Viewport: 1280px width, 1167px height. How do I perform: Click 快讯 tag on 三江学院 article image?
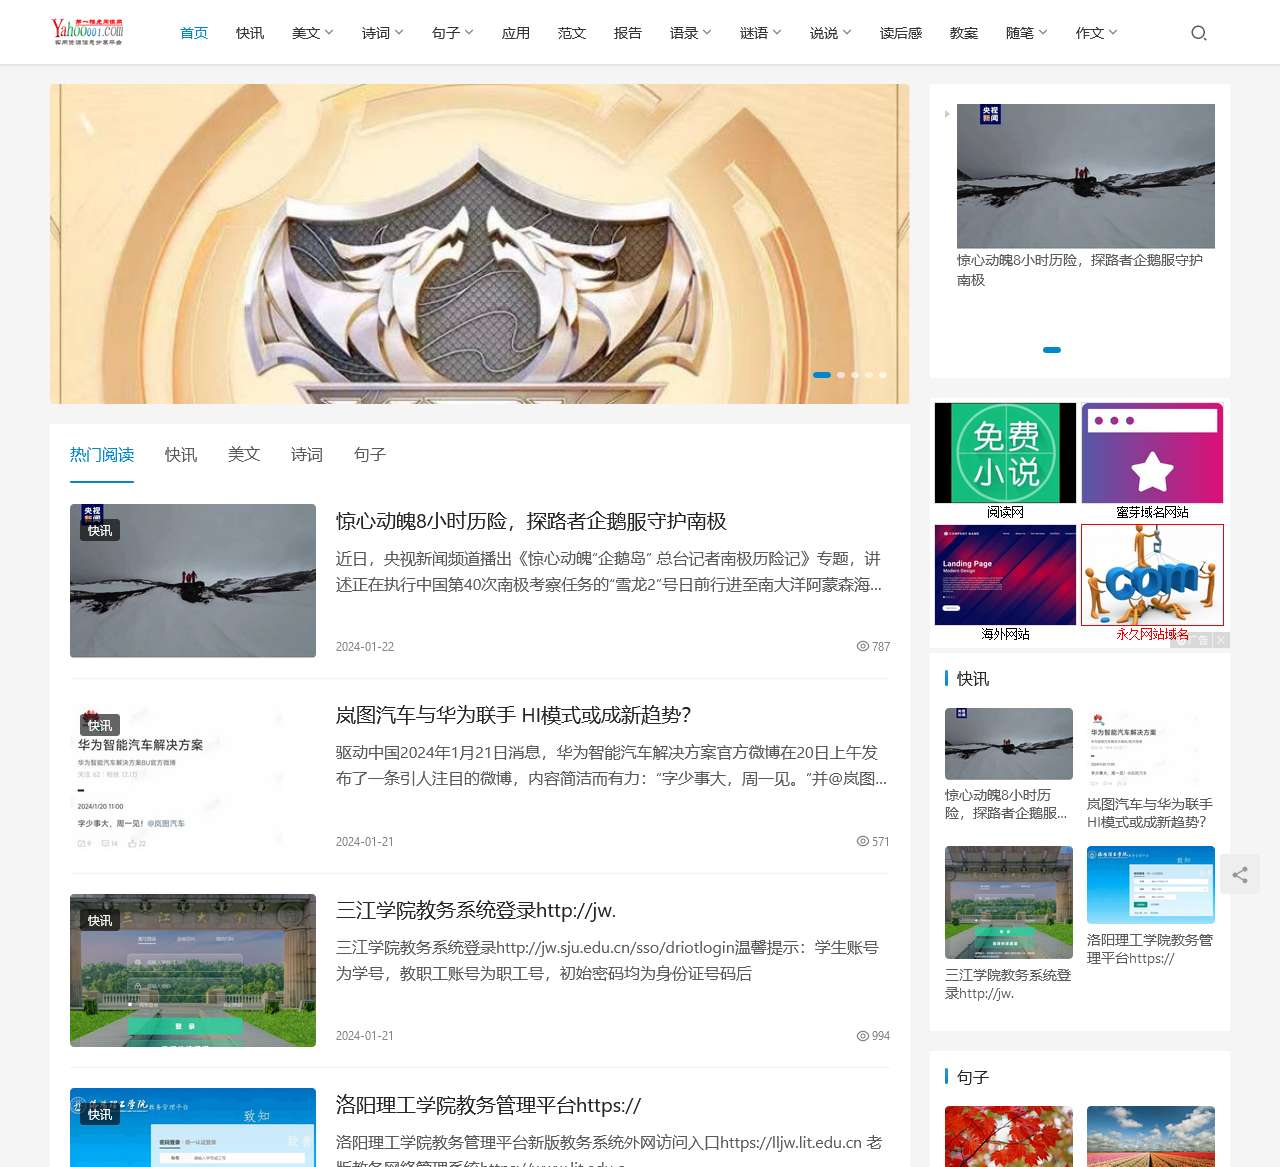pyautogui.click(x=100, y=920)
